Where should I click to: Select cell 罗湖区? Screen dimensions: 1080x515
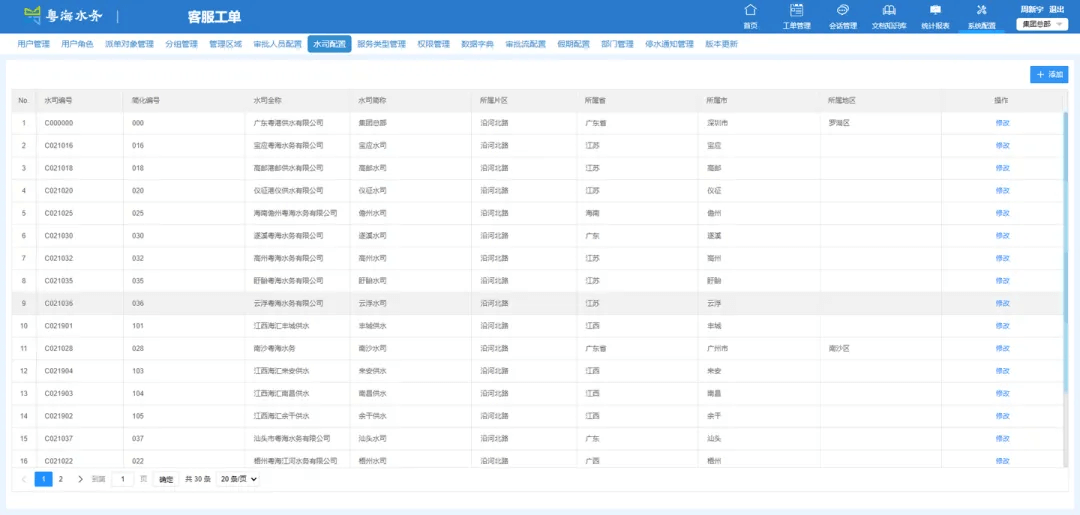[839, 123]
